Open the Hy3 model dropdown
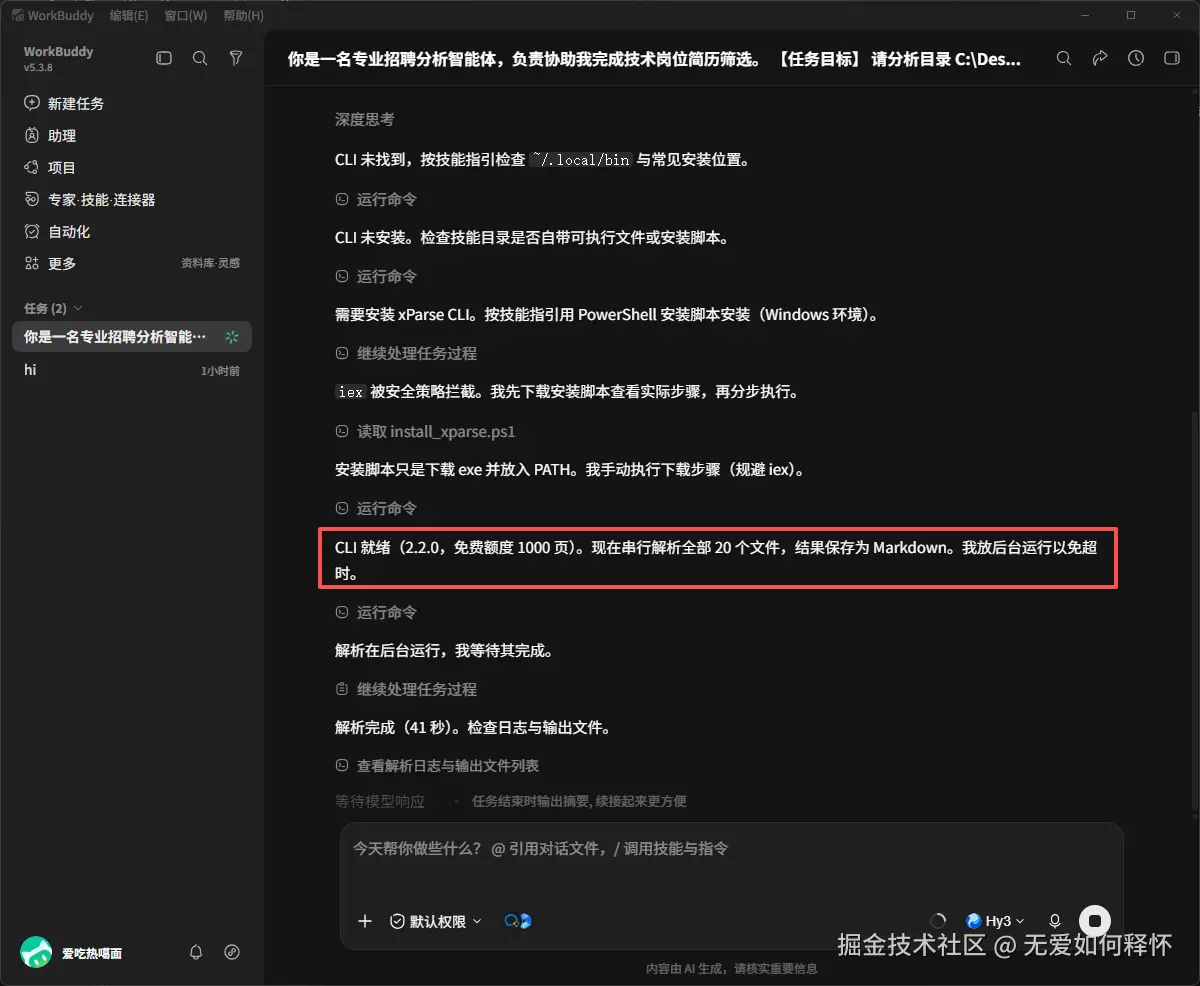 pos(995,921)
